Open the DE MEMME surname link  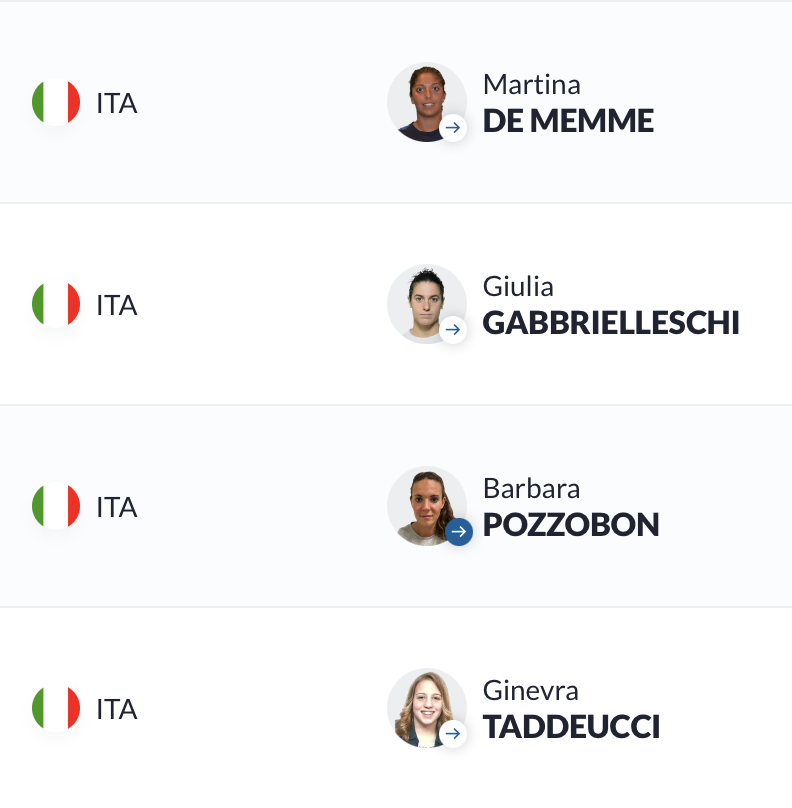[568, 121]
